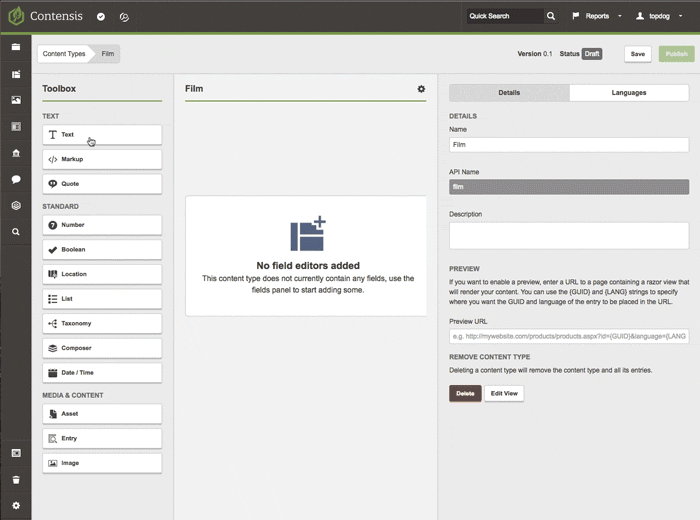Open the search sidebar icon
Image resolution: width=700 pixels, height=520 pixels.
click(16, 232)
